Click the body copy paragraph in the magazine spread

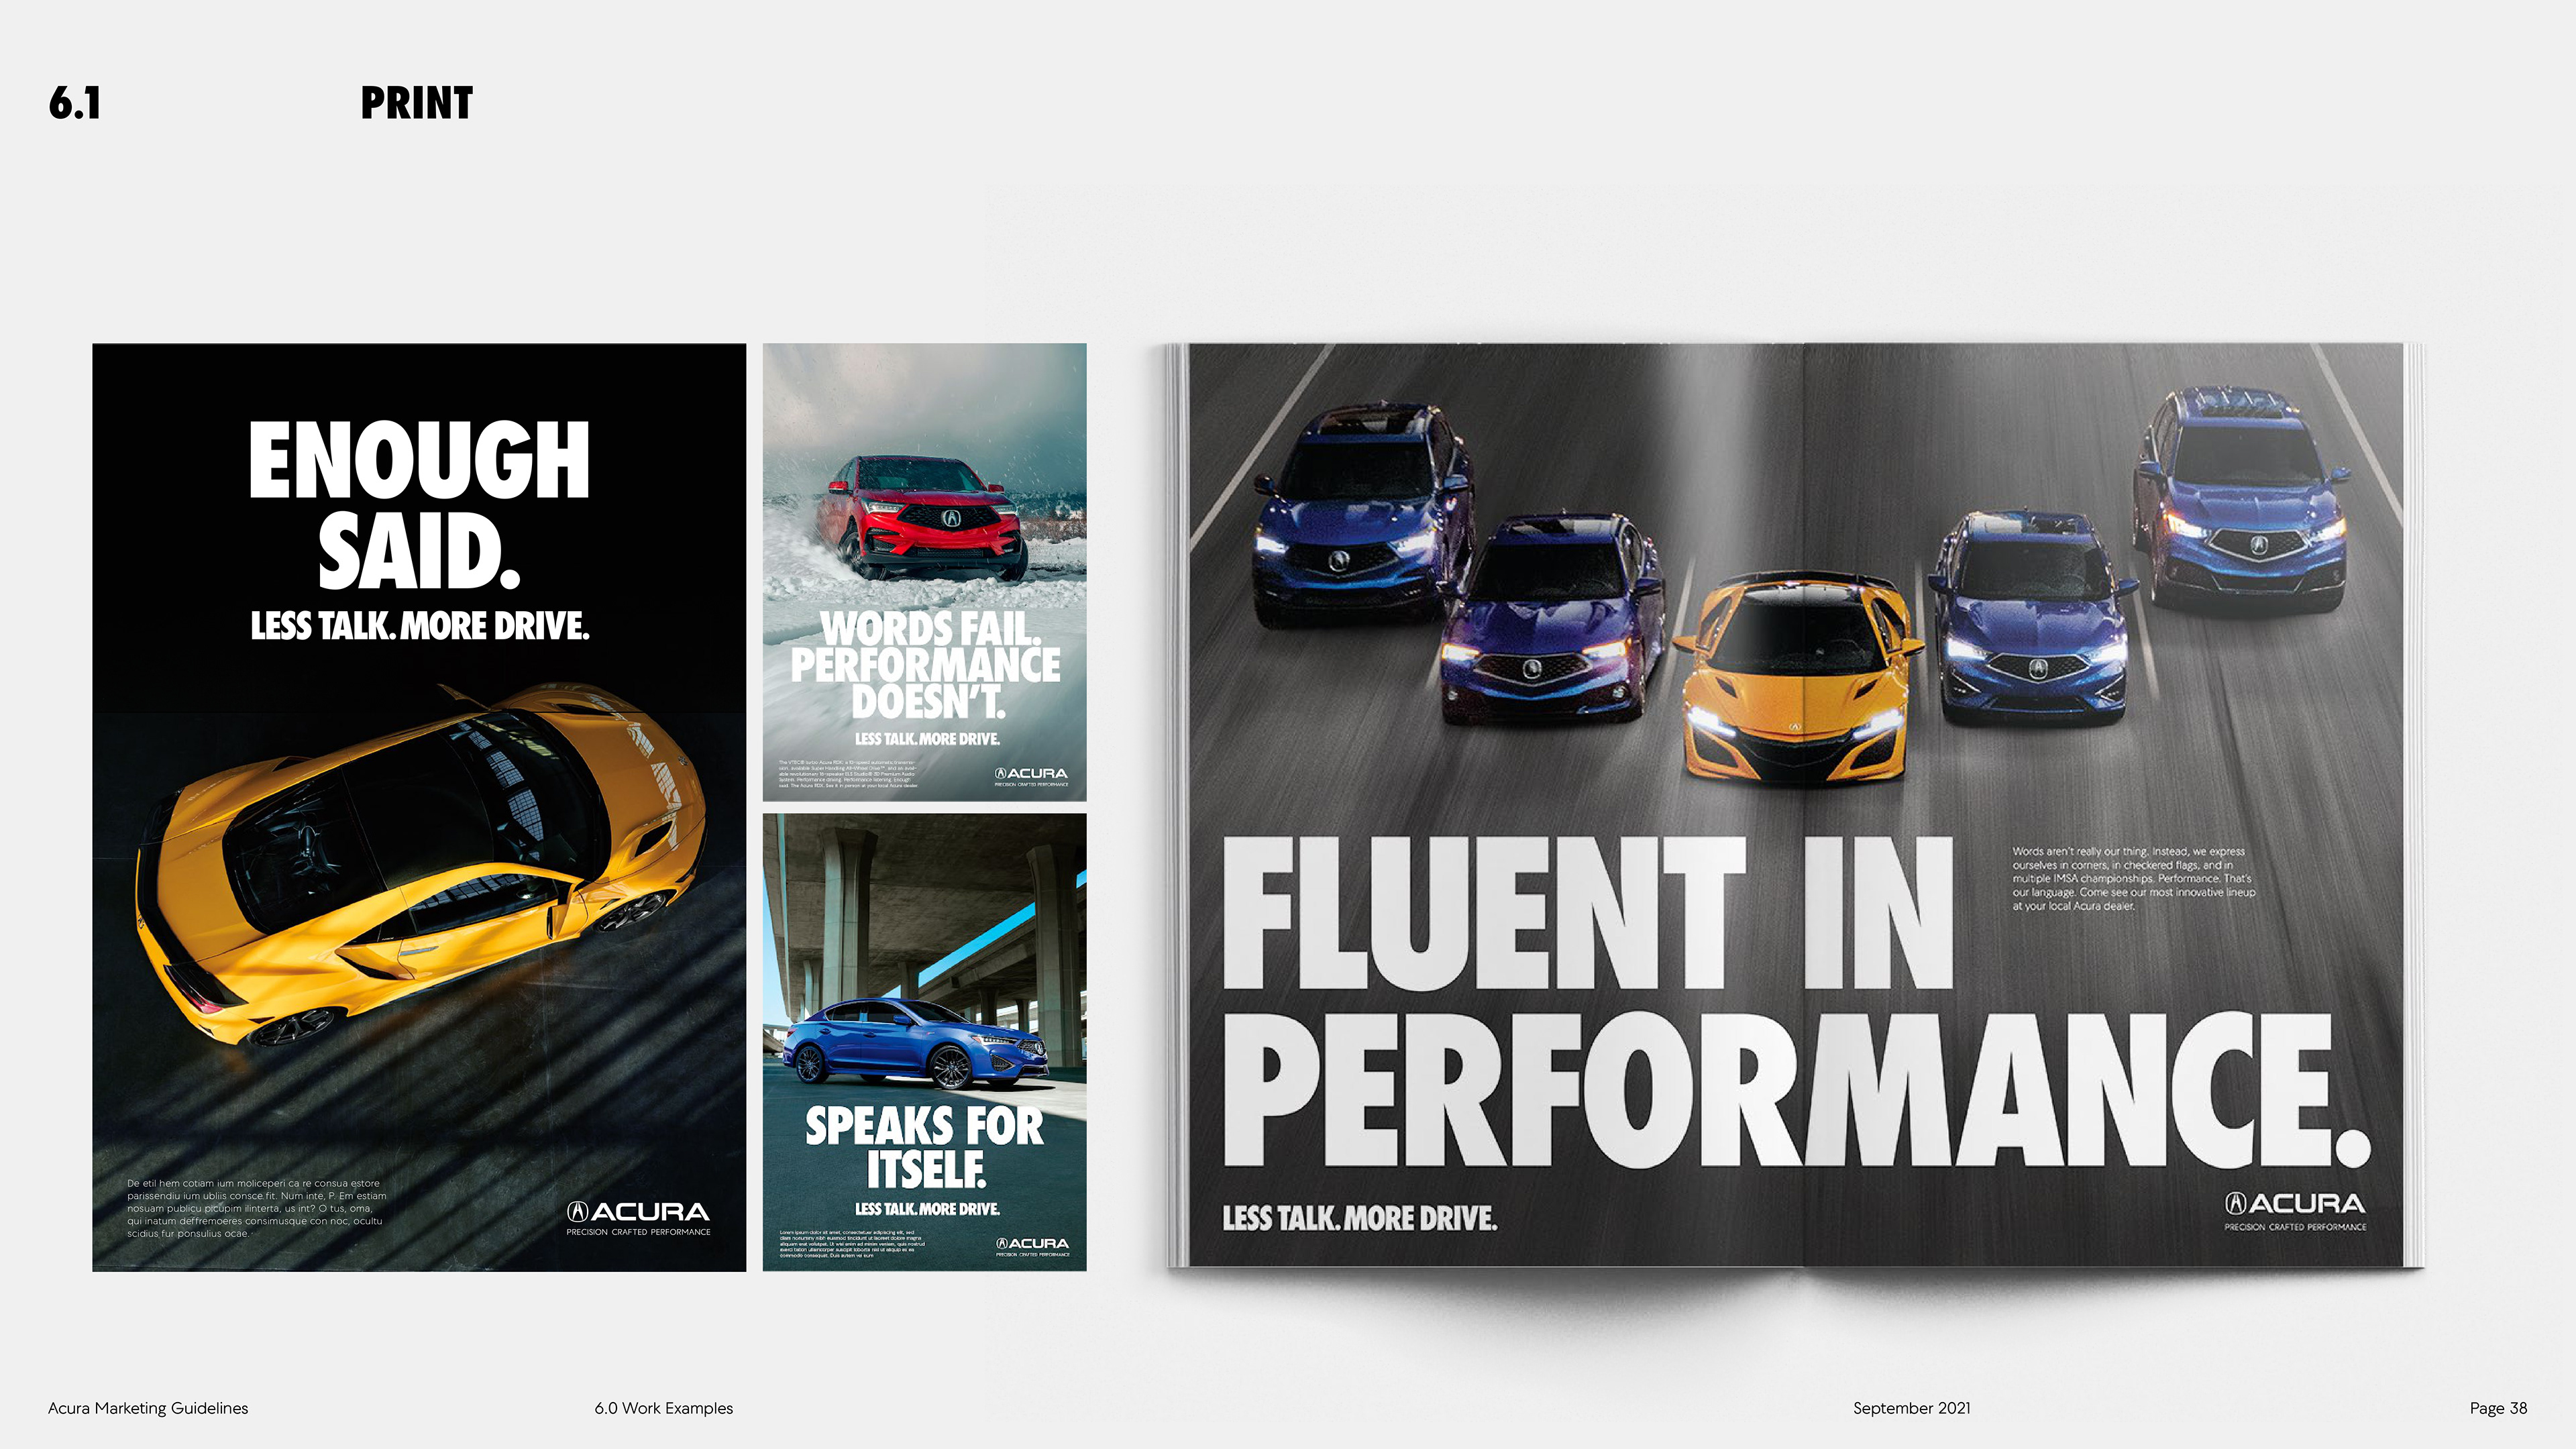click(x=2133, y=878)
